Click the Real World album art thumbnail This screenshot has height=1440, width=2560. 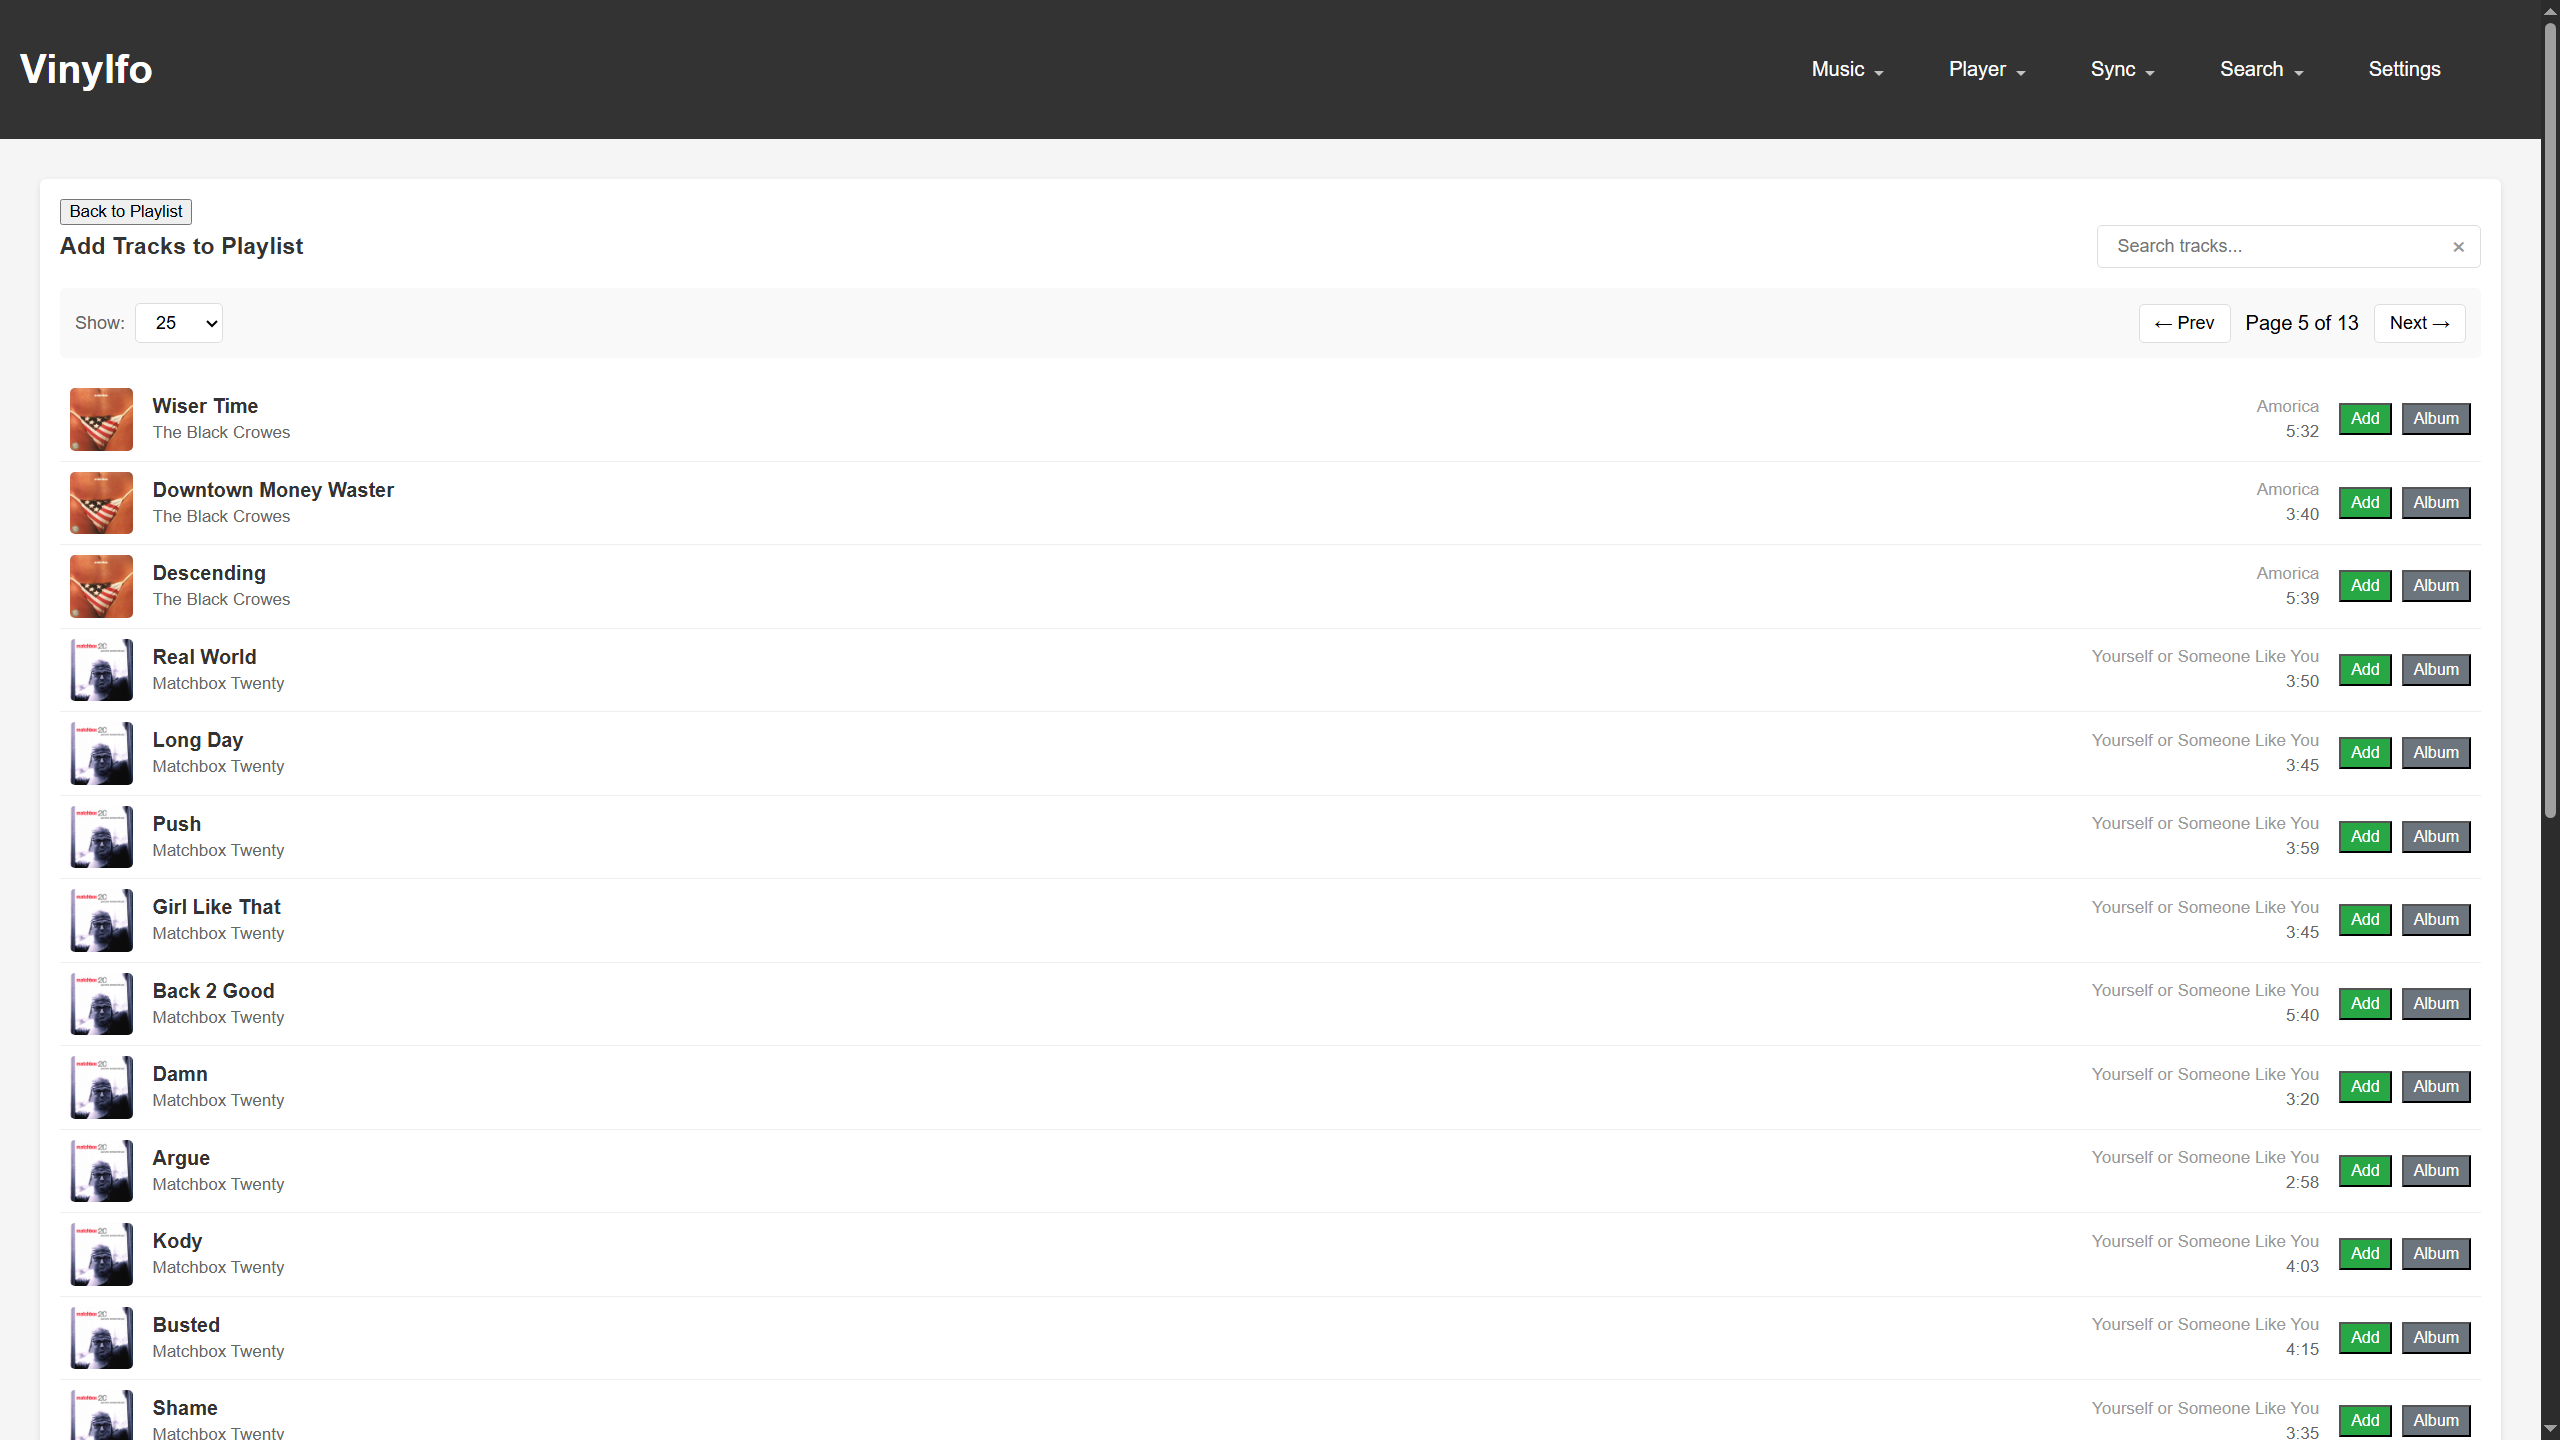click(x=101, y=670)
